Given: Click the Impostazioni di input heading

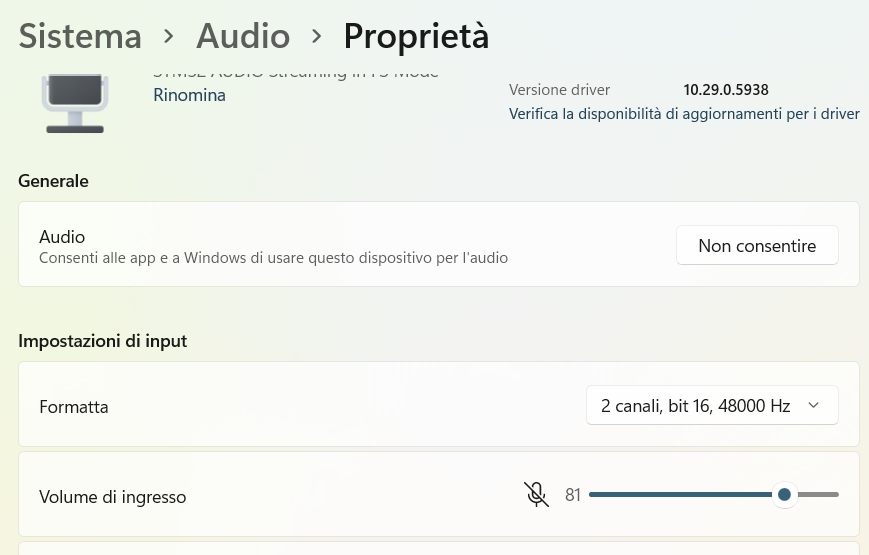Looking at the screenshot, I should 103,341.
